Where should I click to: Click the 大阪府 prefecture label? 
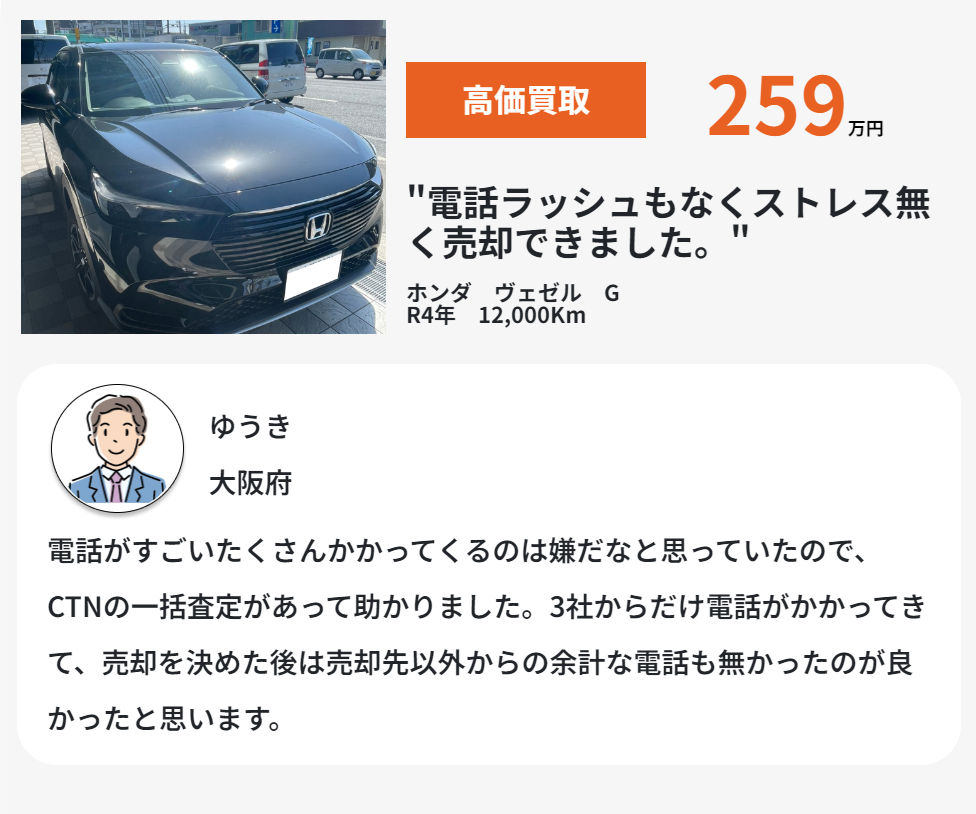[250, 483]
